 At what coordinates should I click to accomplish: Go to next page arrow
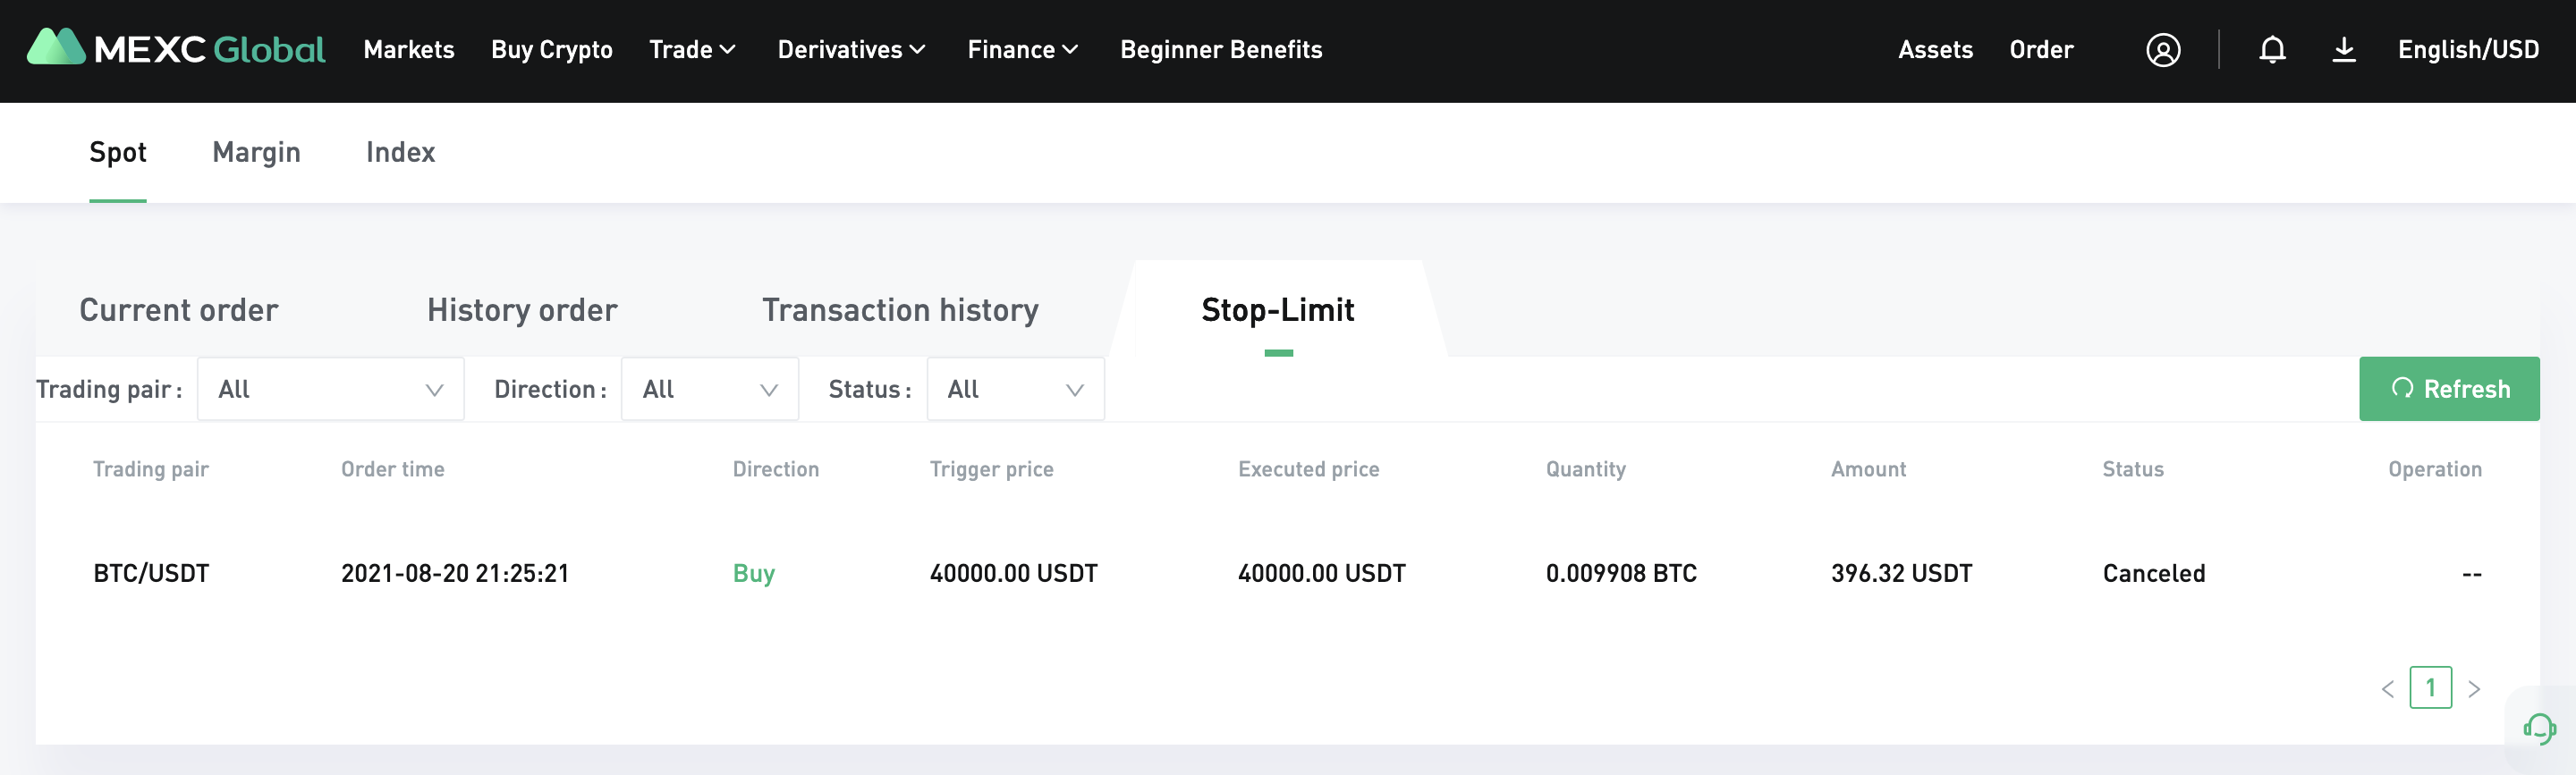coord(2474,689)
